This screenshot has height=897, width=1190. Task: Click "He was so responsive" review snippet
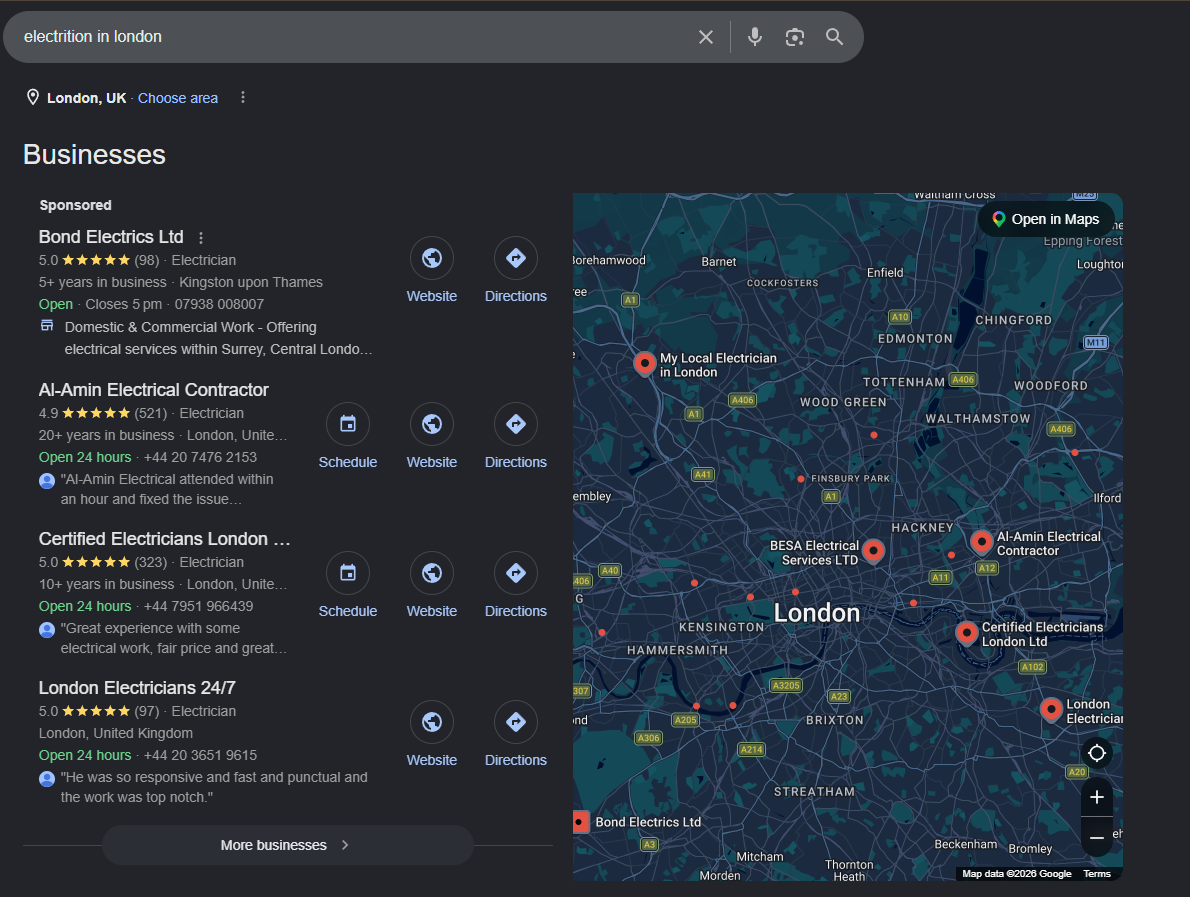coord(214,787)
